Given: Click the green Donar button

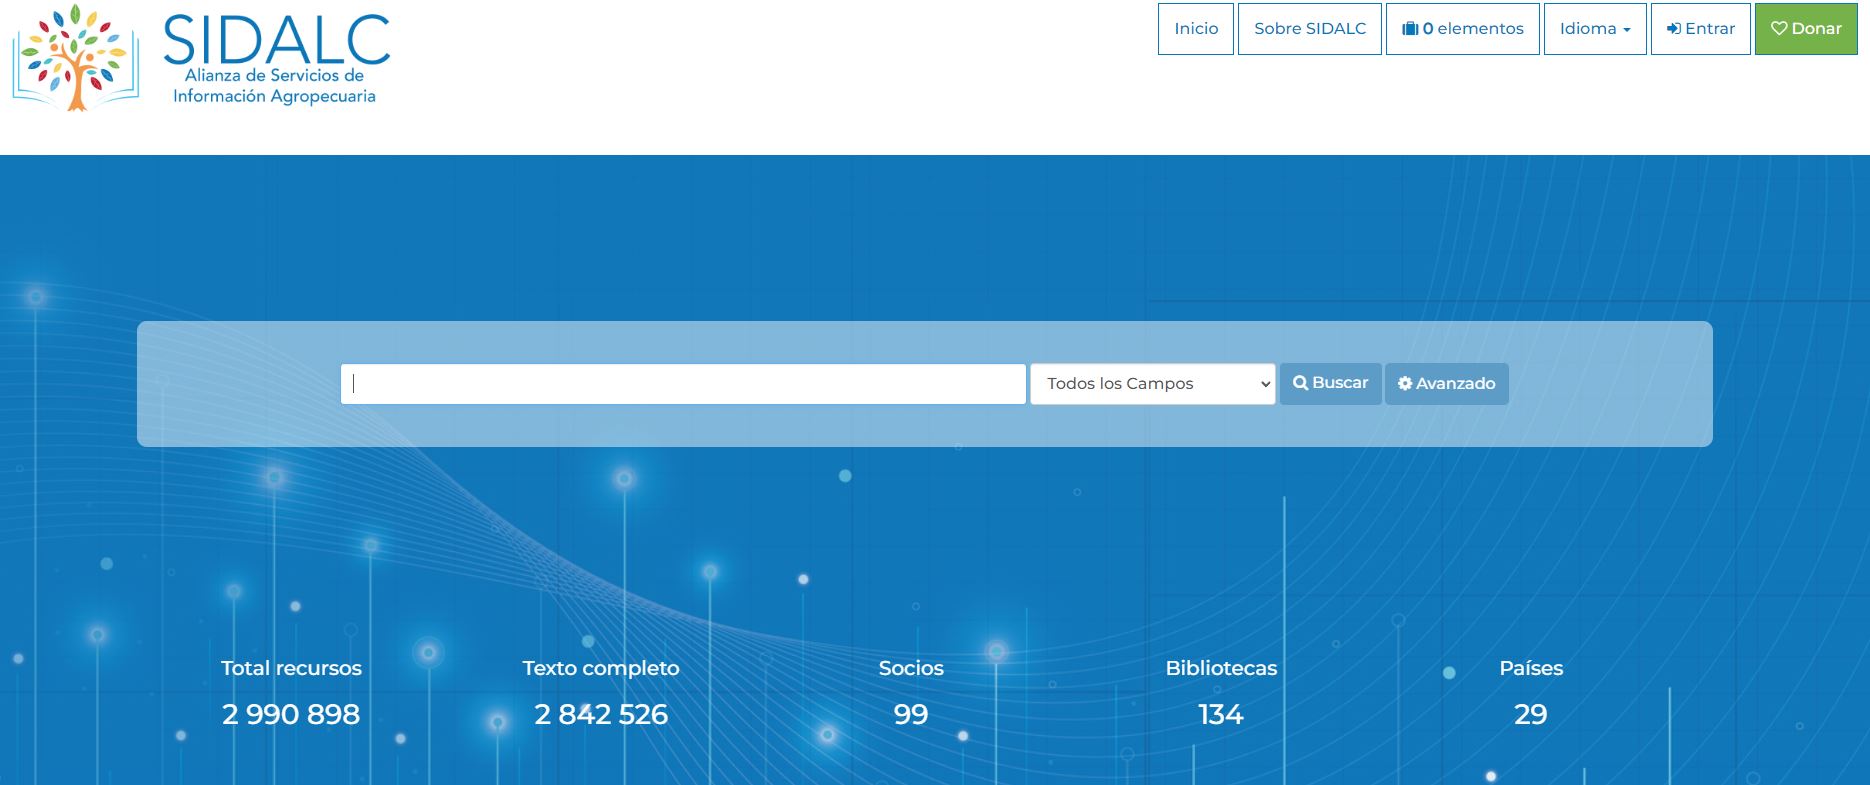Looking at the screenshot, I should [x=1806, y=29].
